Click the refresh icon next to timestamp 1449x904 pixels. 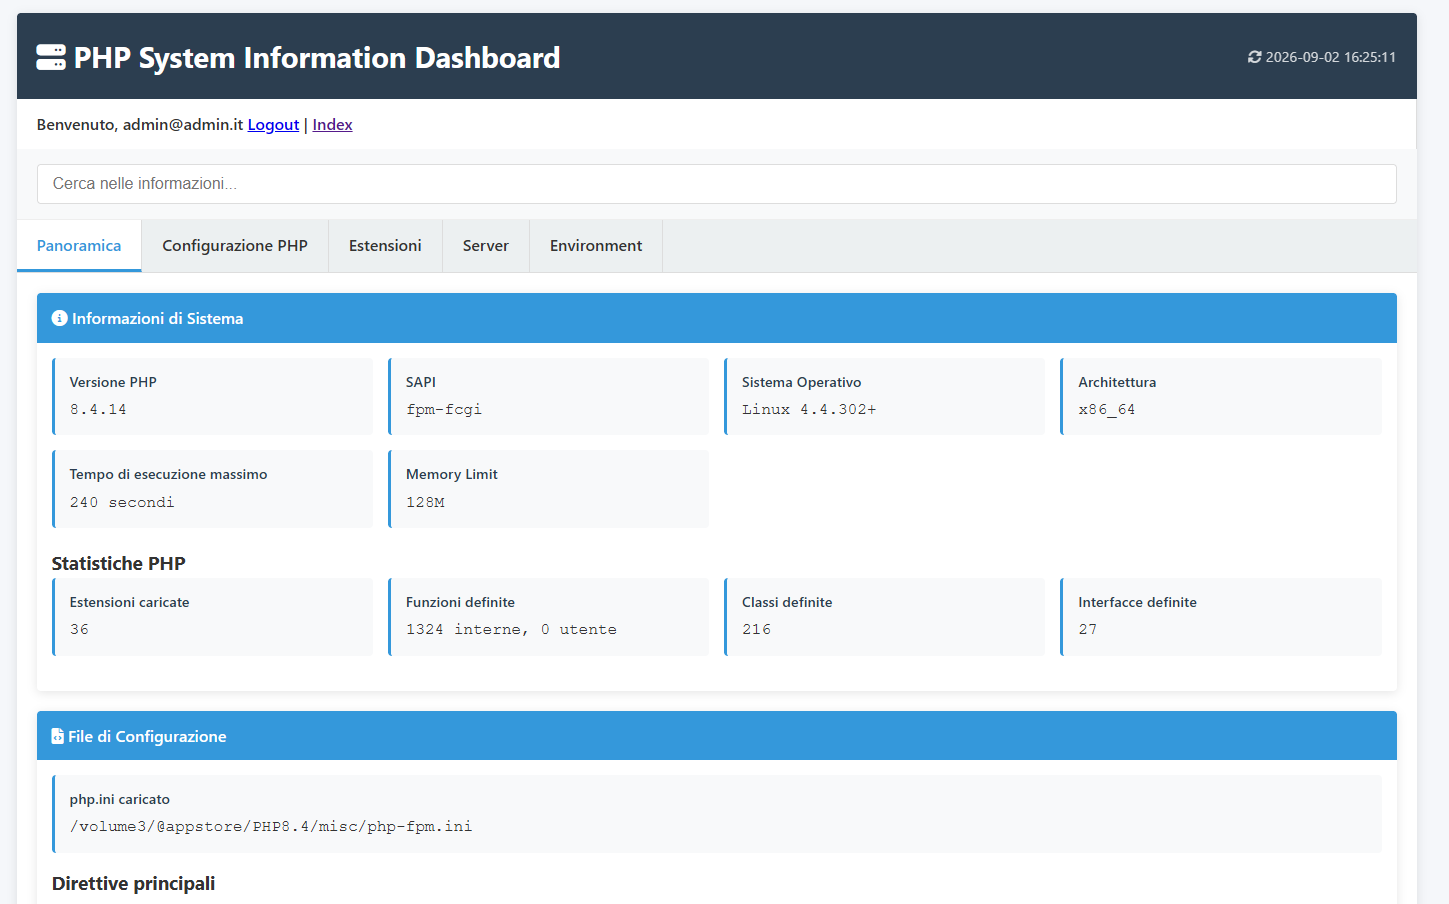[1254, 57]
